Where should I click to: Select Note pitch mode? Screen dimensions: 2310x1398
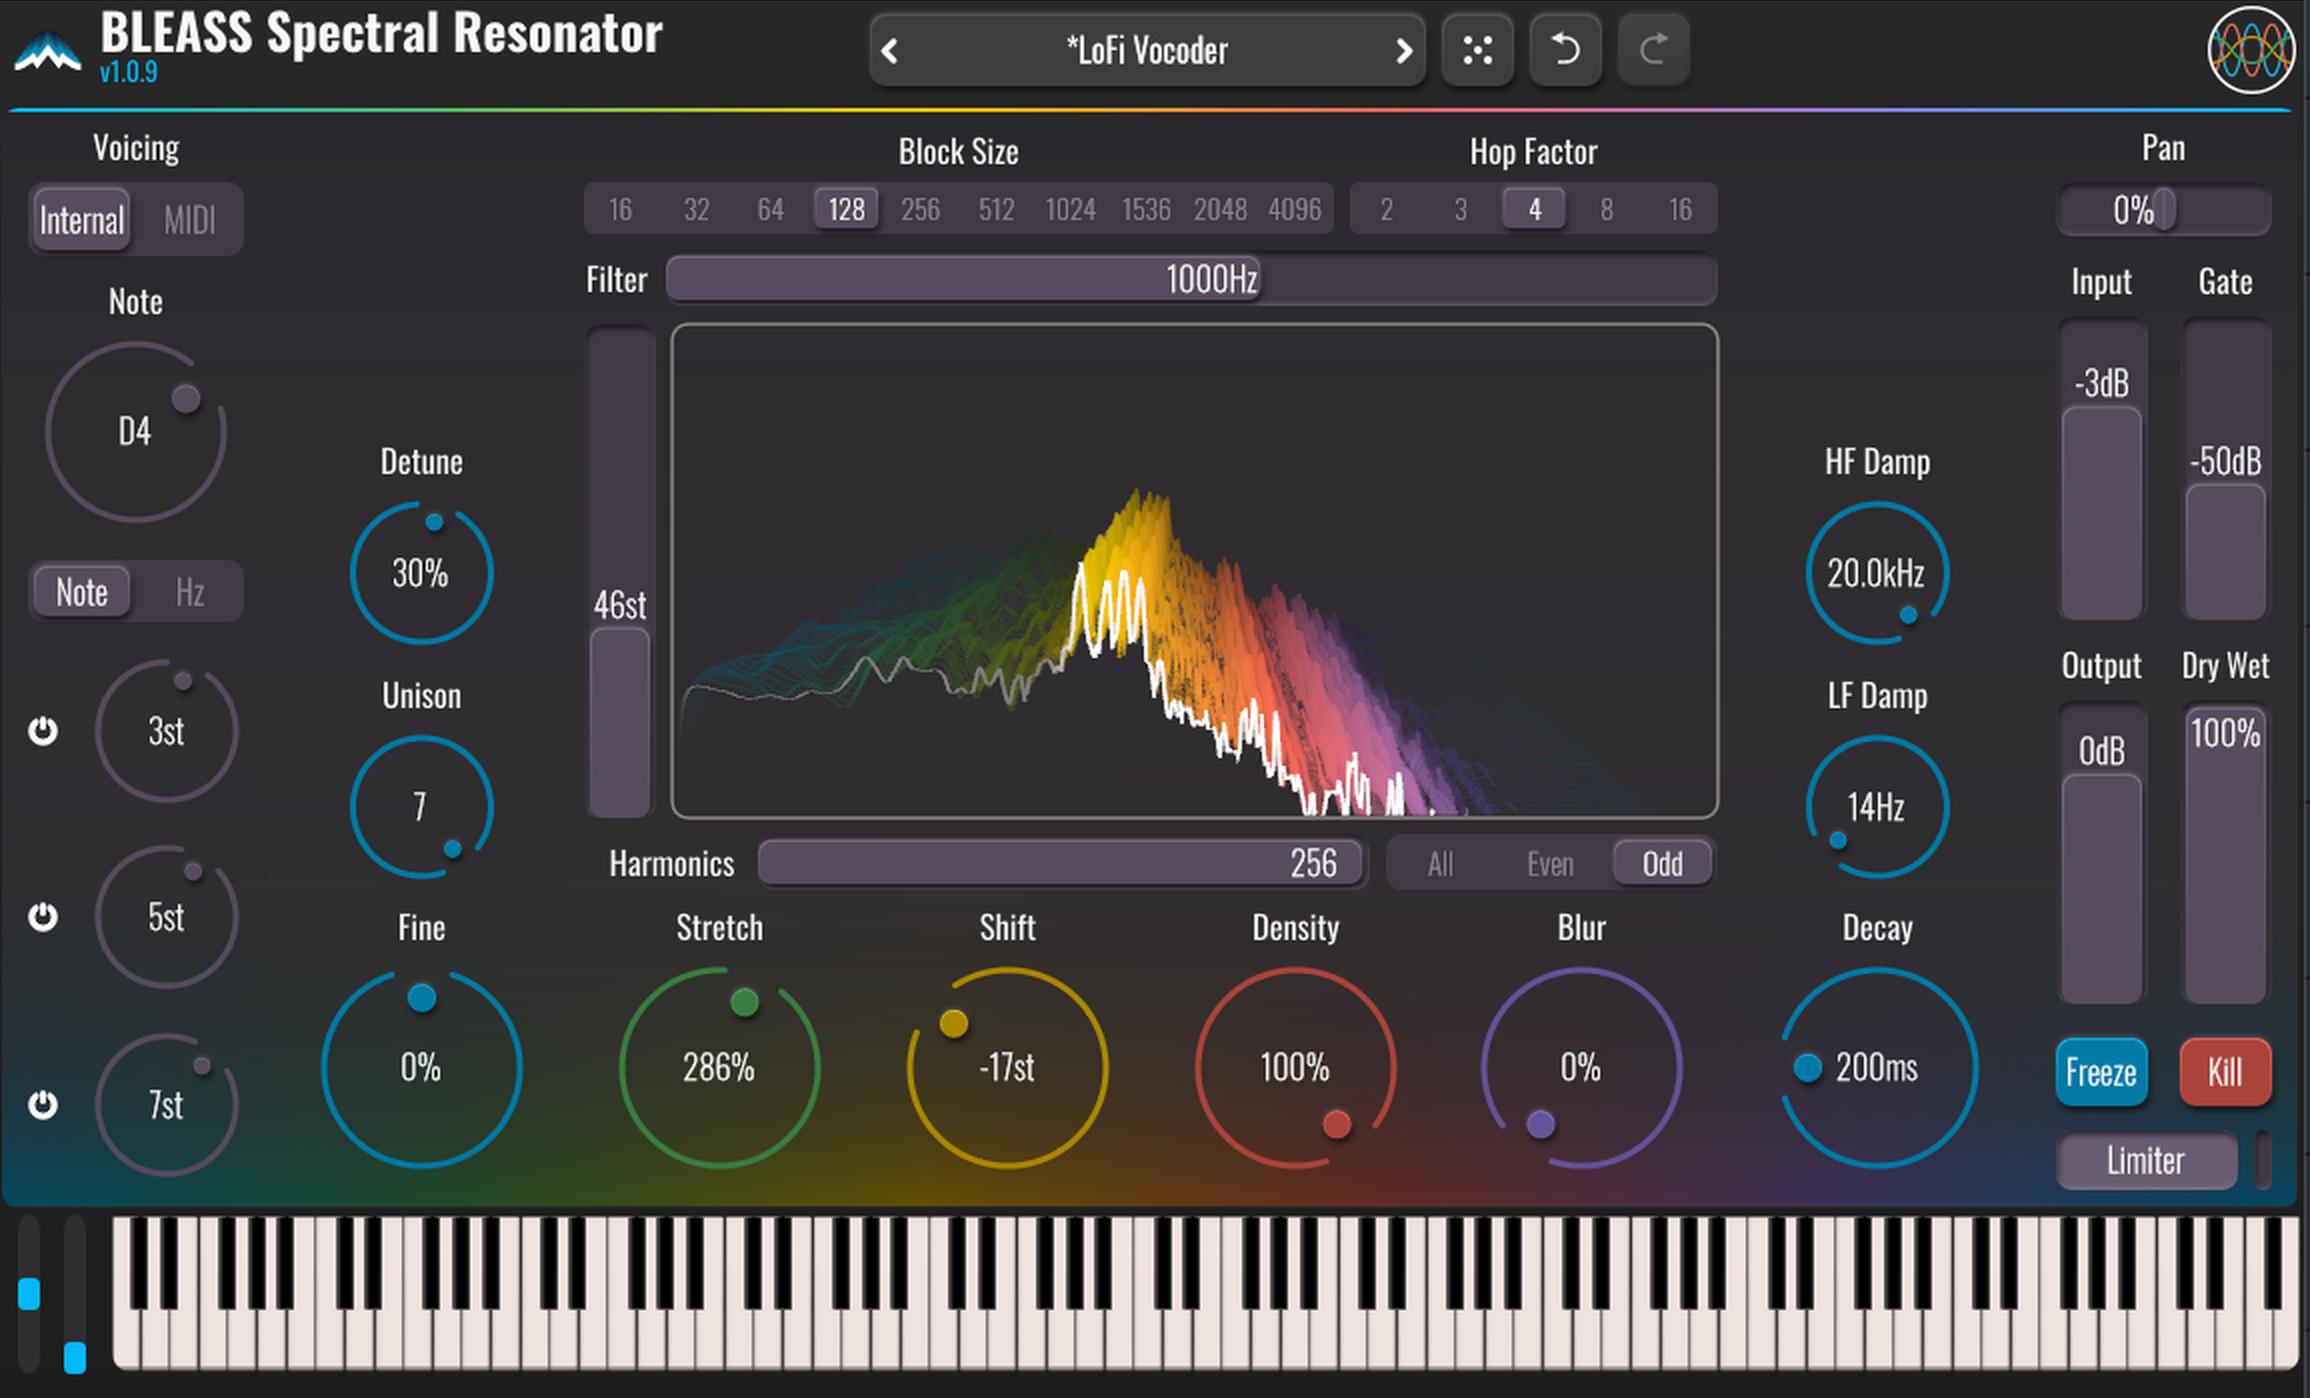pos(82,592)
